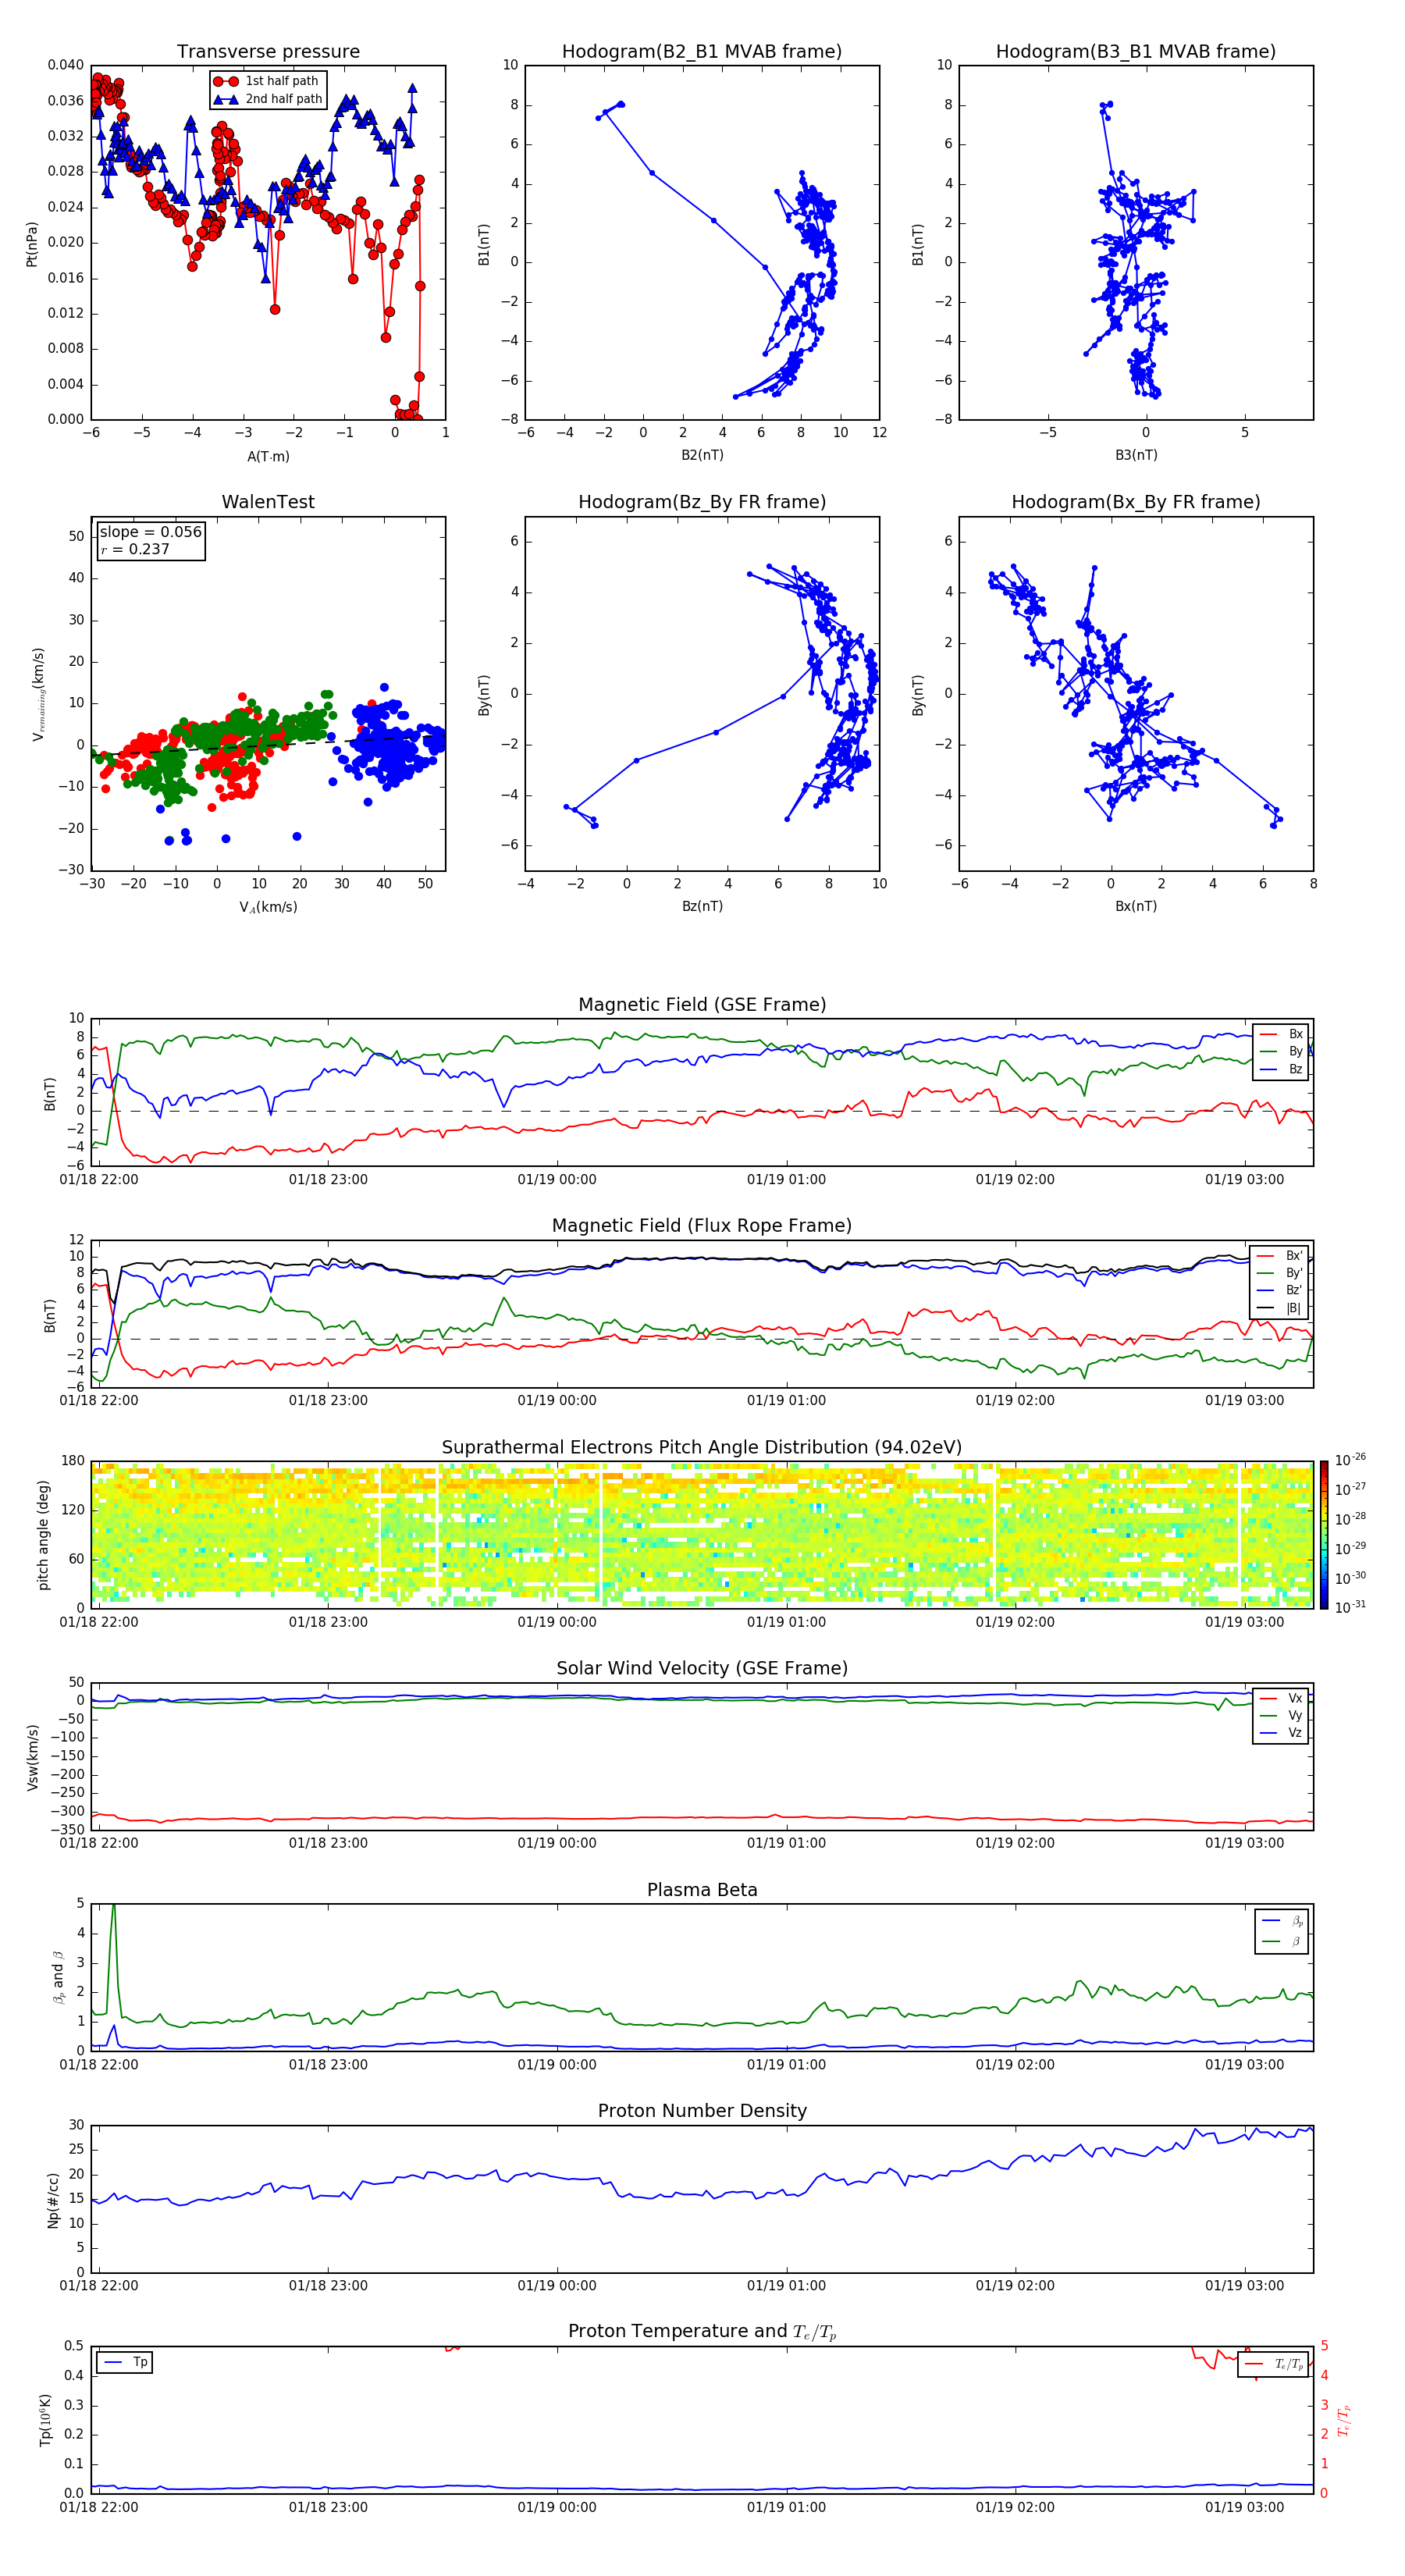Click the 'Proton Temperature and Te/Tp' title
The image size is (1405, 2576).
[x=702, y=2331]
